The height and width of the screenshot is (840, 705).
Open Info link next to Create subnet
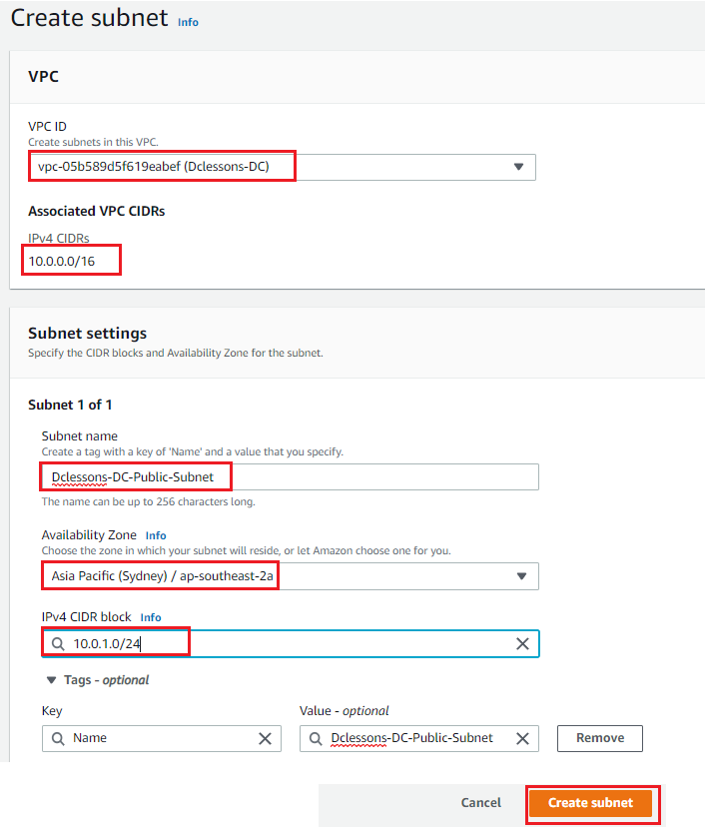[188, 22]
